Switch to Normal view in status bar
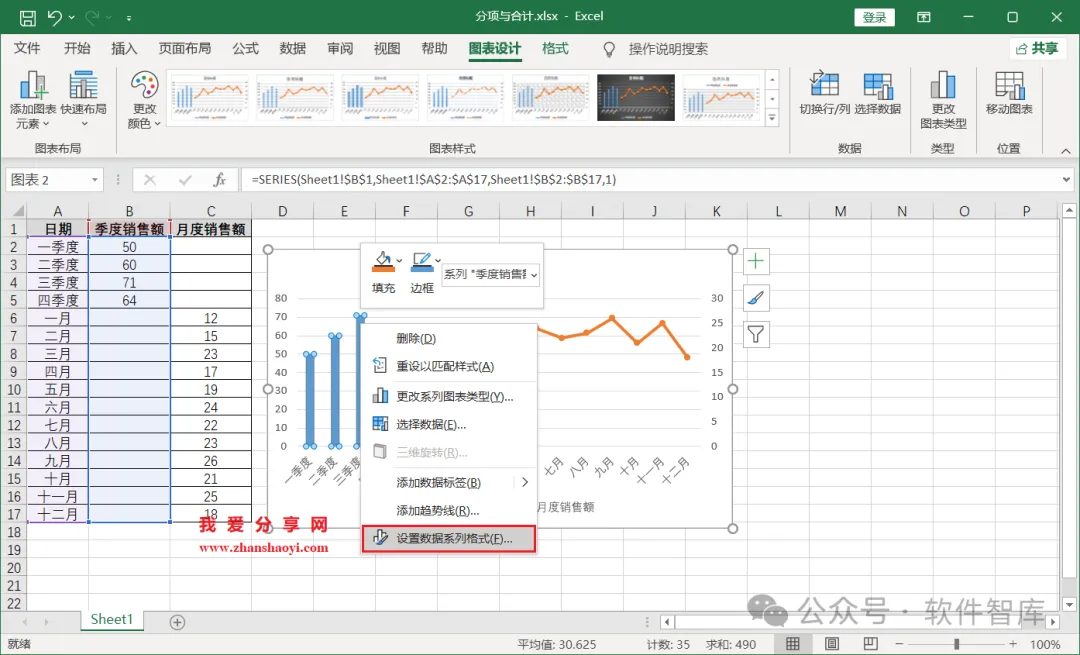The width and height of the screenshot is (1080, 655). point(793,644)
